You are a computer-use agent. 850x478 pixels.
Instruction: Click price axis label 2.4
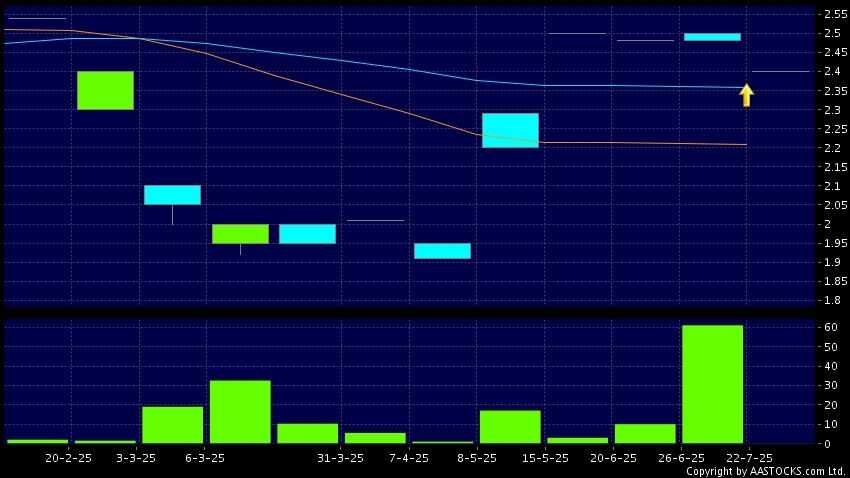coord(832,71)
